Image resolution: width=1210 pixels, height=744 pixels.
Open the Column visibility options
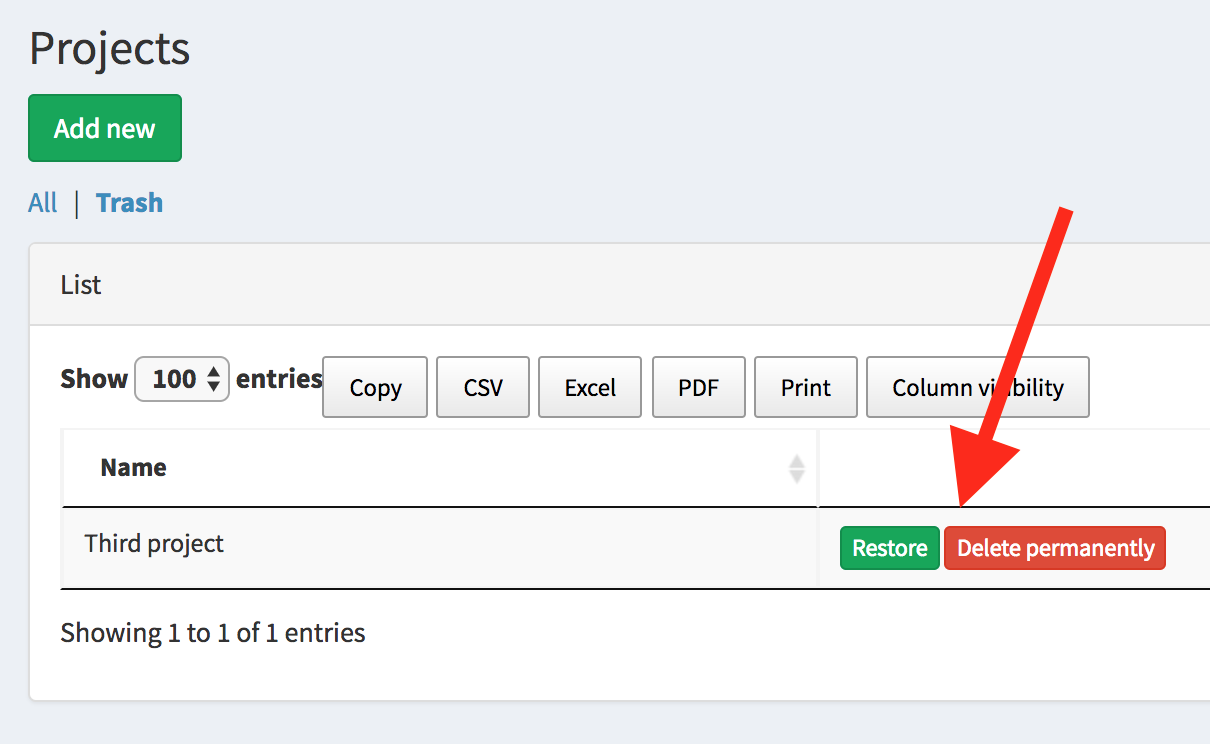pos(977,387)
